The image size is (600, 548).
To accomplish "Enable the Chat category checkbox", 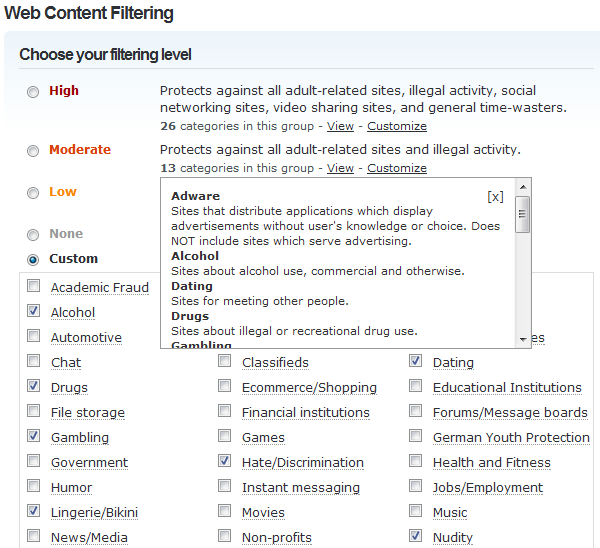I will point(34,362).
